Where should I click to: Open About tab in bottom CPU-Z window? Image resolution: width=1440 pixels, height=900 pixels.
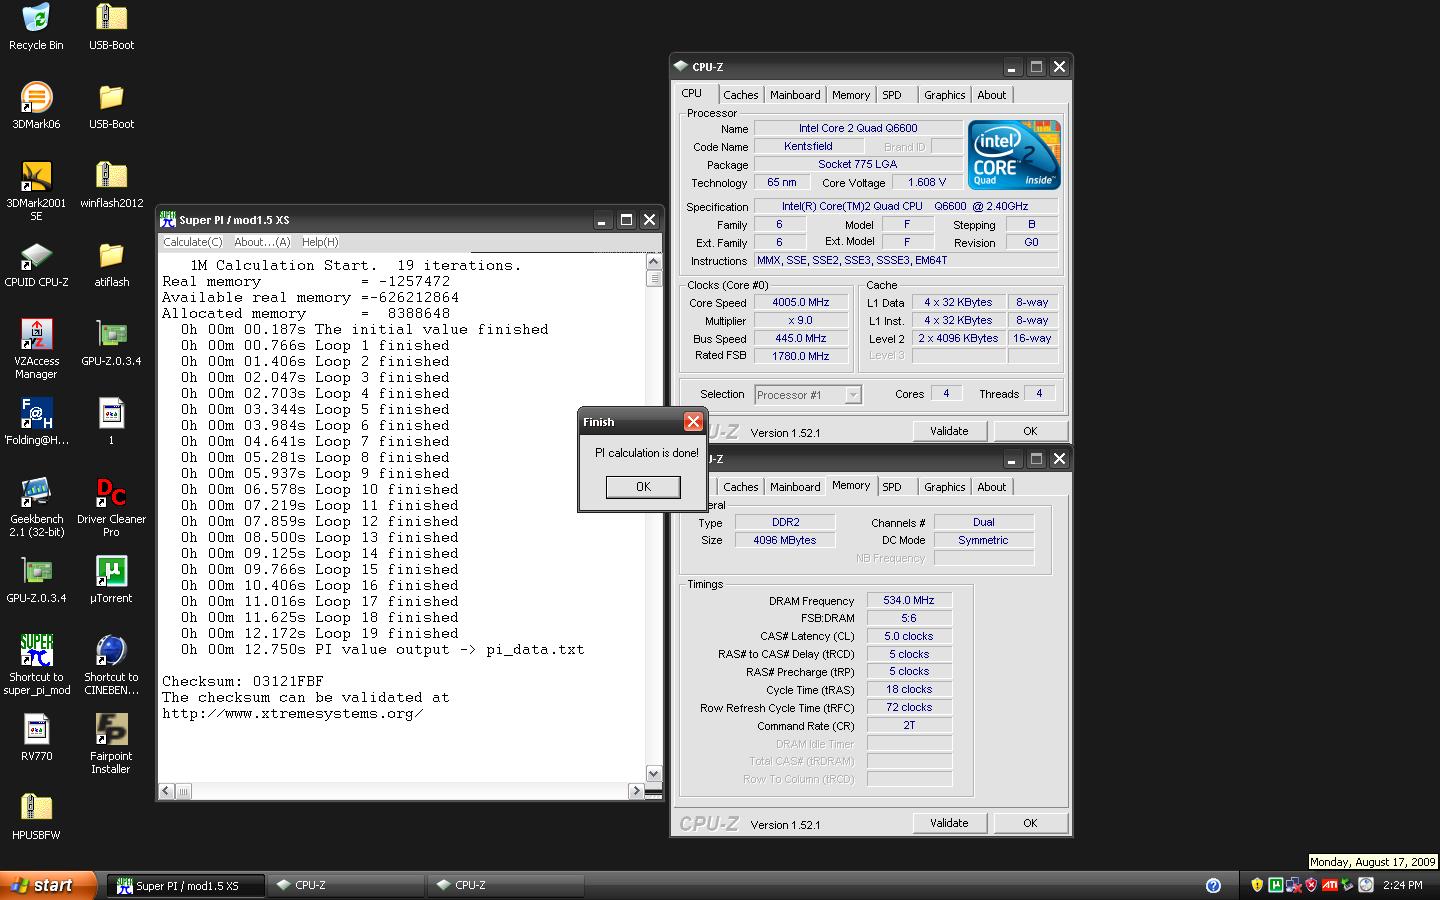[x=992, y=487]
